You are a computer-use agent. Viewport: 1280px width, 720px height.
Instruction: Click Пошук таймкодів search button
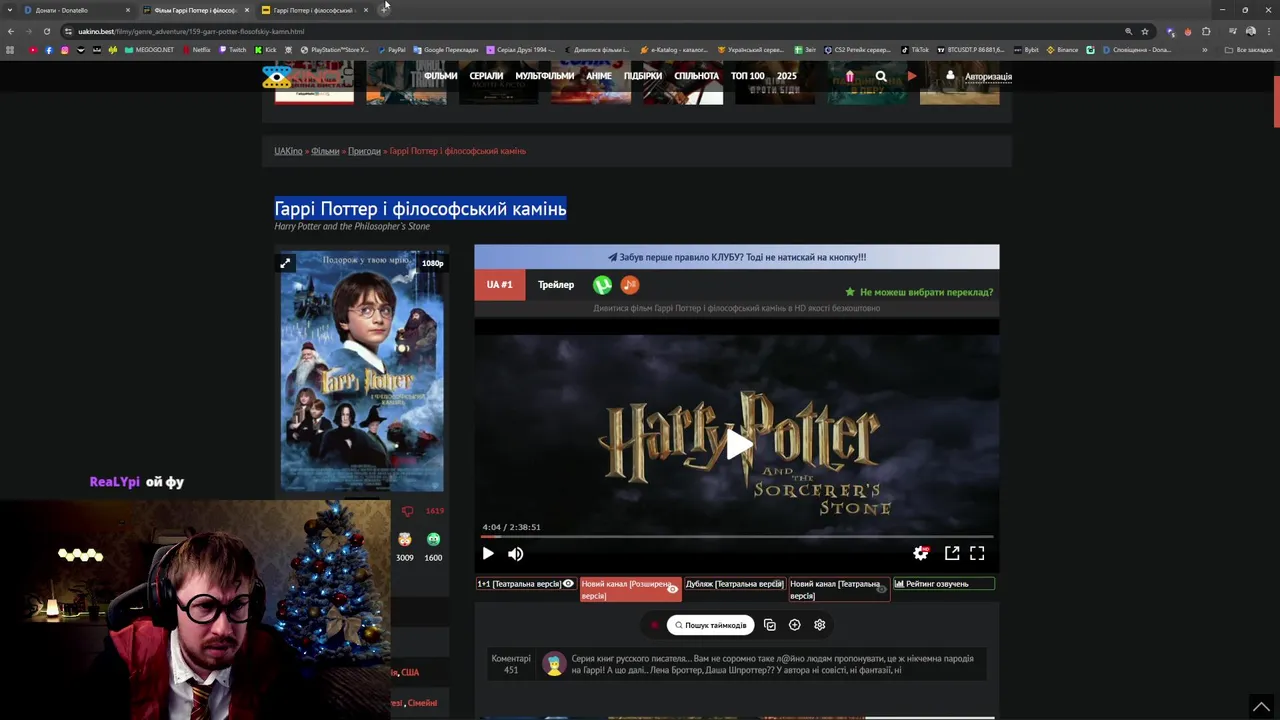point(710,625)
